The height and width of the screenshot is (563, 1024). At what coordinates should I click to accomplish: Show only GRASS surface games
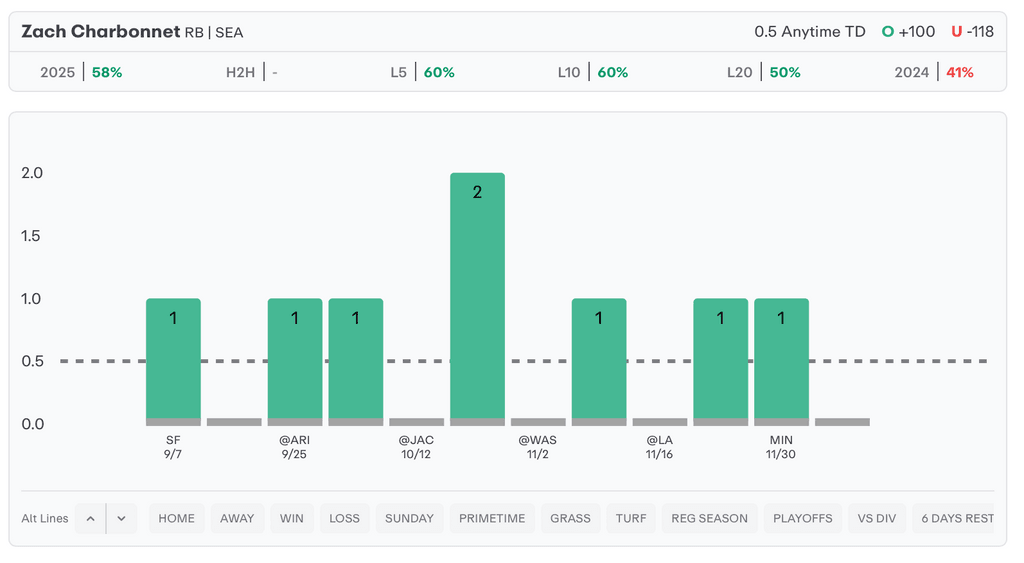point(571,518)
